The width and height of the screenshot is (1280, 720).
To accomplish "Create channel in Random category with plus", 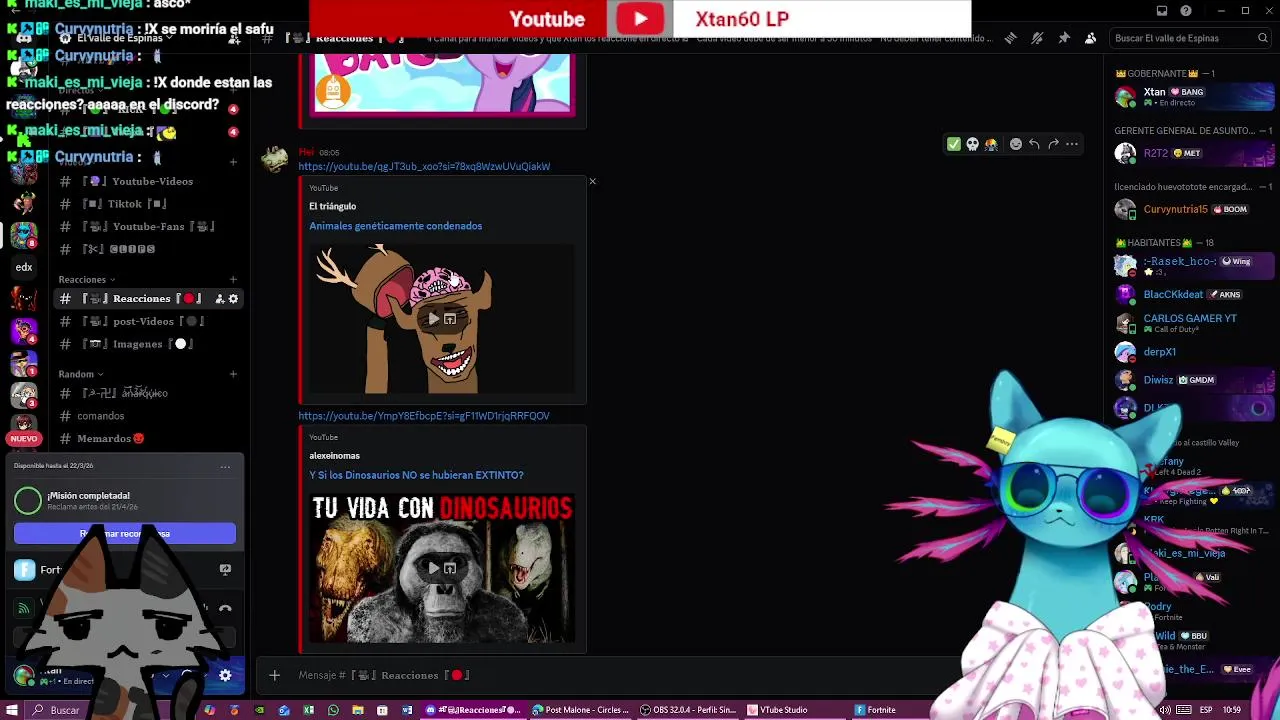I will click(233, 374).
